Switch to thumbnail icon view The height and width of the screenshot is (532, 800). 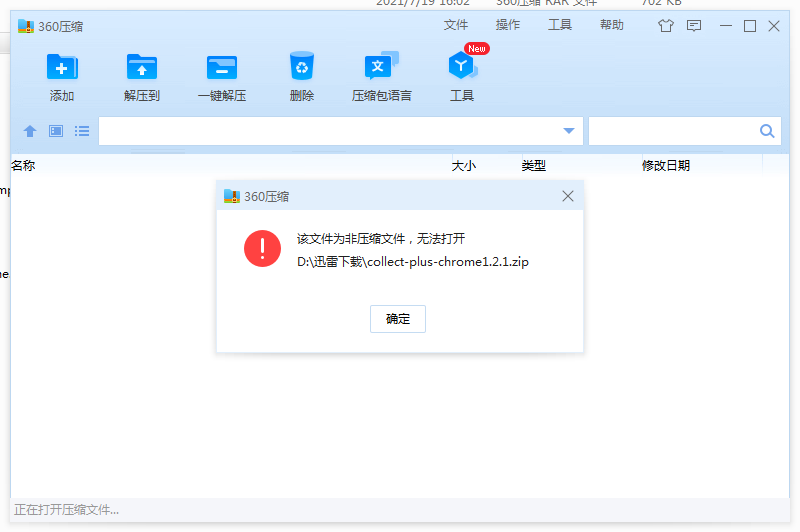coord(56,131)
